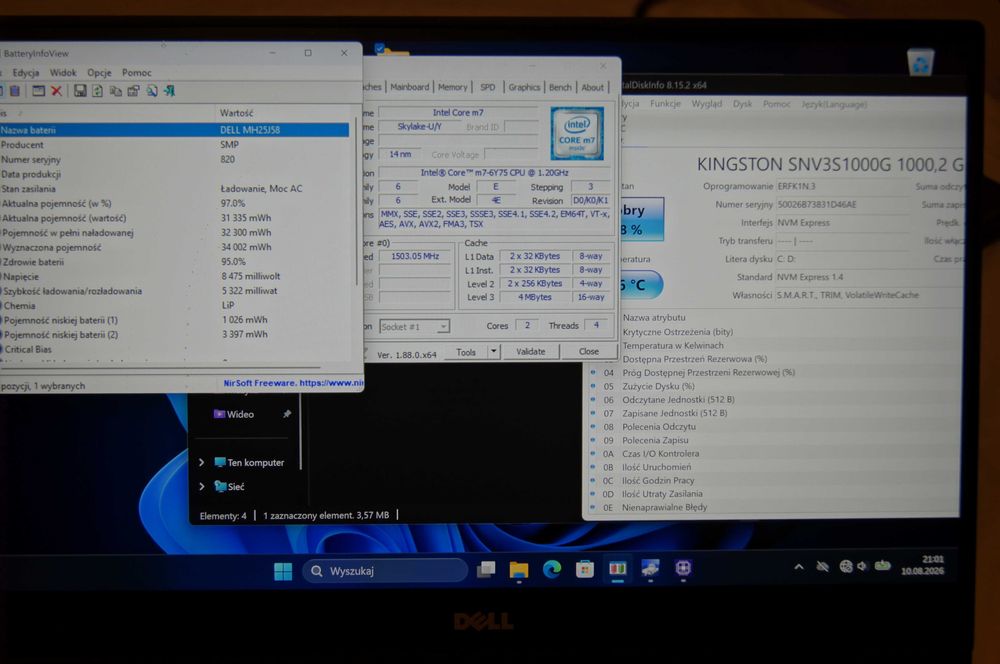Open the Recycle Bin desktop icon
The image size is (1000, 664).
[920, 63]
